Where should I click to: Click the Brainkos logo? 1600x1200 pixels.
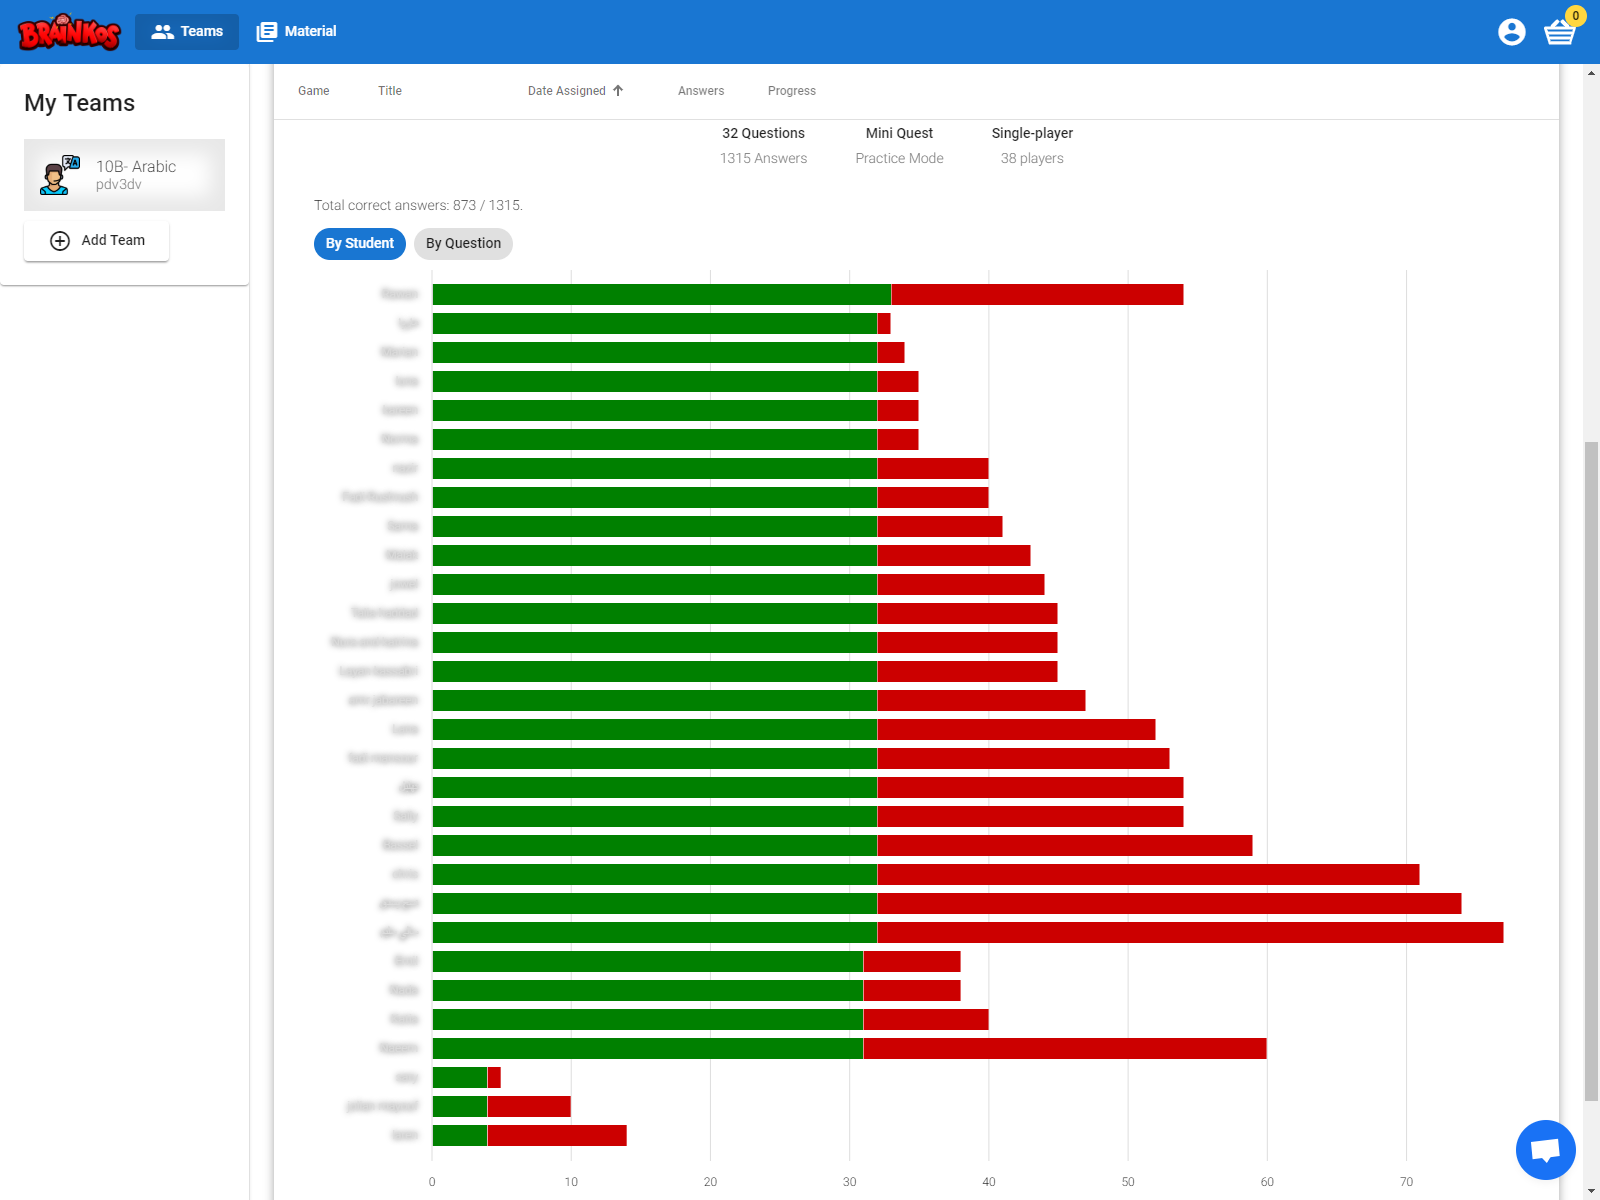coord(69,32)
